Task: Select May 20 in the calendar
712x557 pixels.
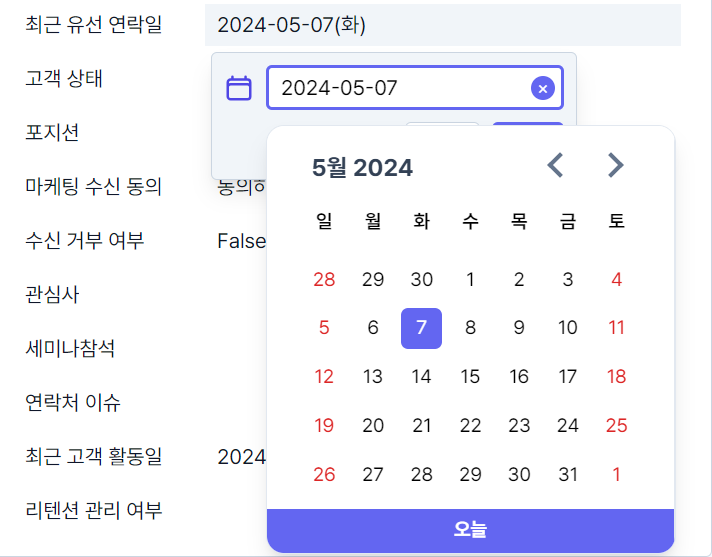Action: click(373, 426)
